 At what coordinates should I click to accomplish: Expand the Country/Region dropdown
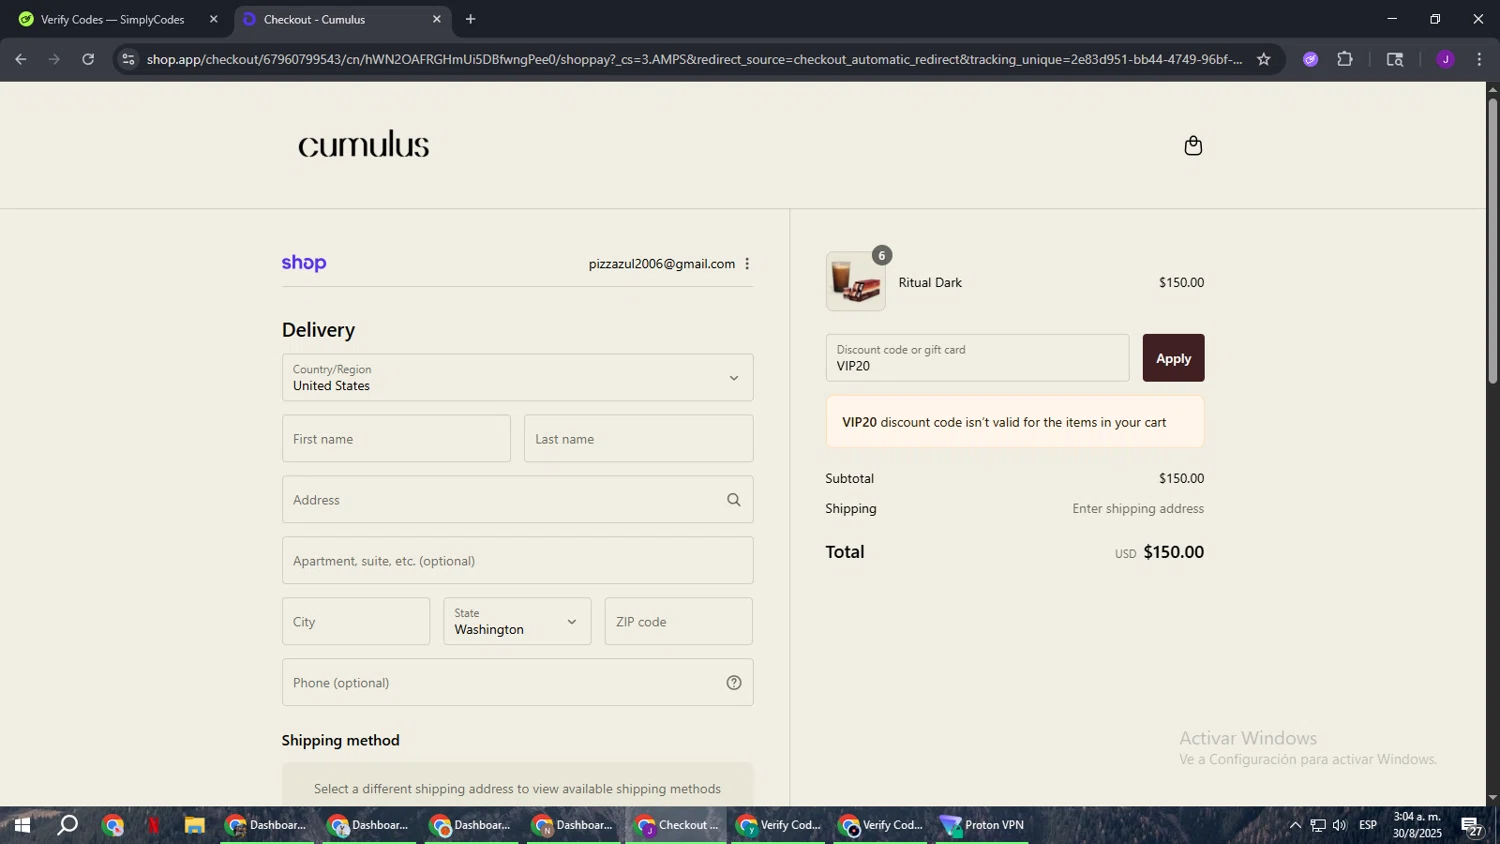point(517,378)
